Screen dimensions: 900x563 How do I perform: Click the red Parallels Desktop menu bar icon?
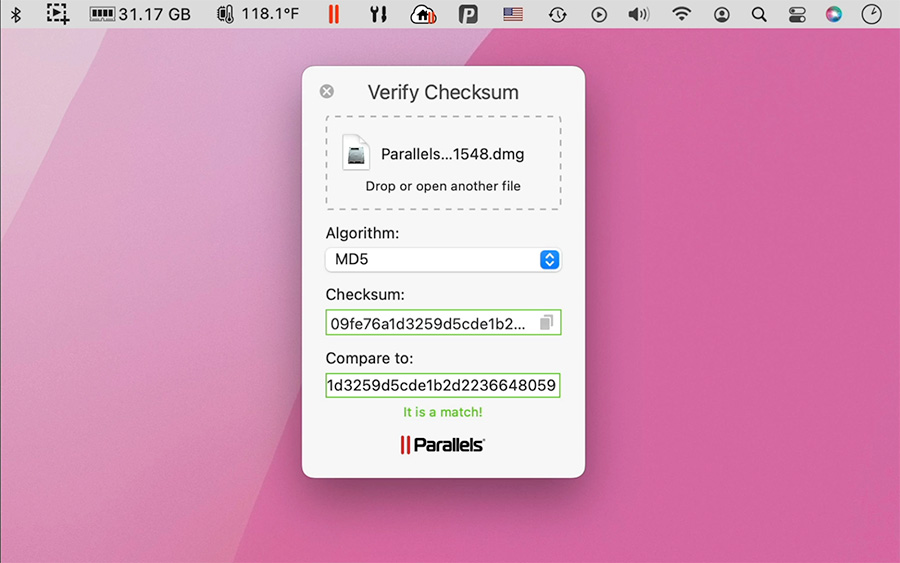pyautogui.click(x=333, y=14)
